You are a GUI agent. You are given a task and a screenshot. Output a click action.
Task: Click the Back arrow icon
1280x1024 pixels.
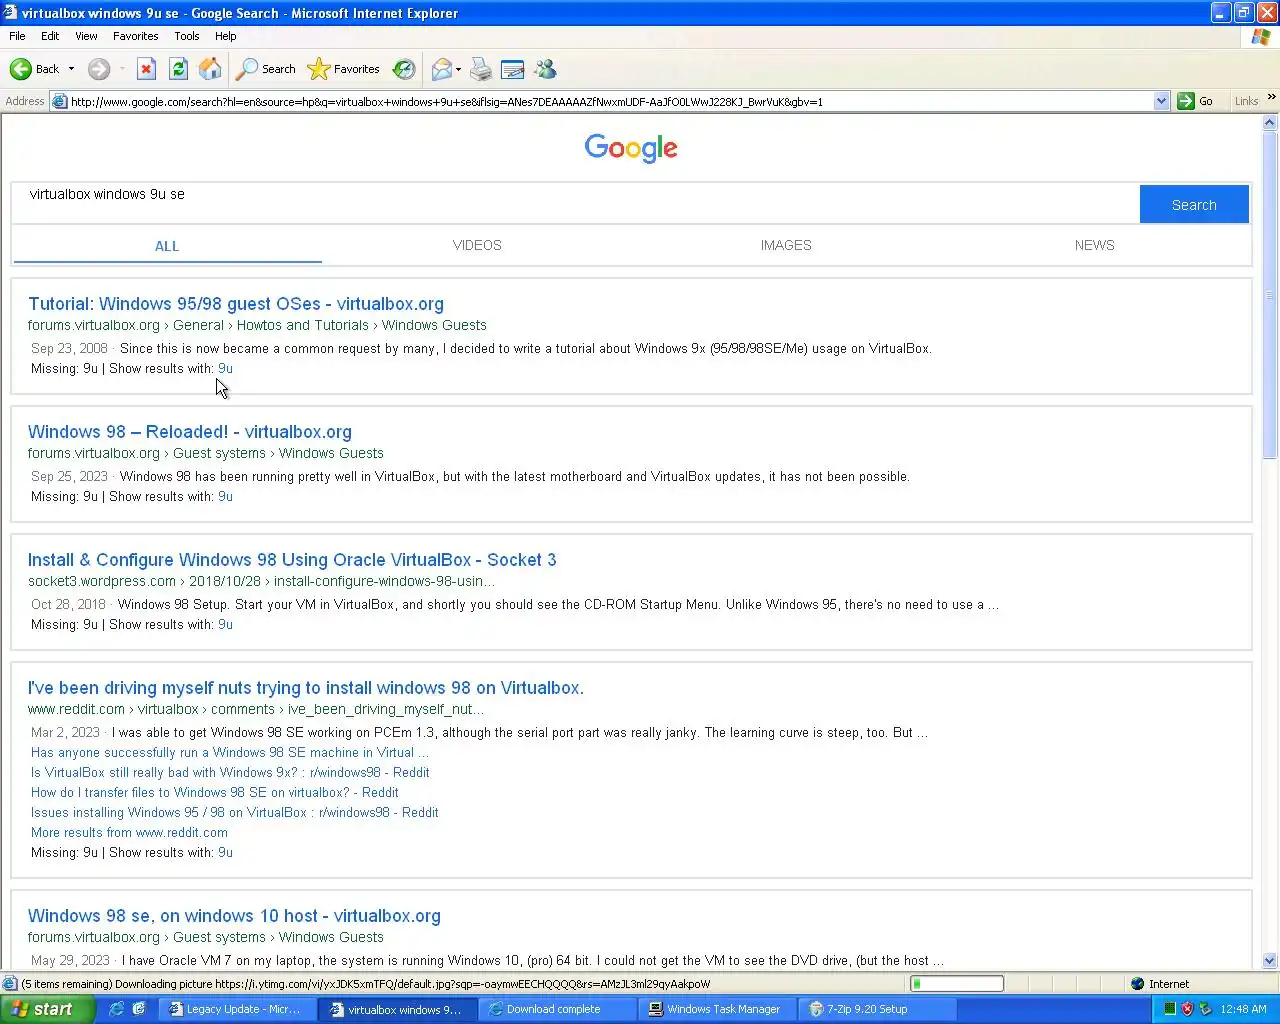coord(20,69)
